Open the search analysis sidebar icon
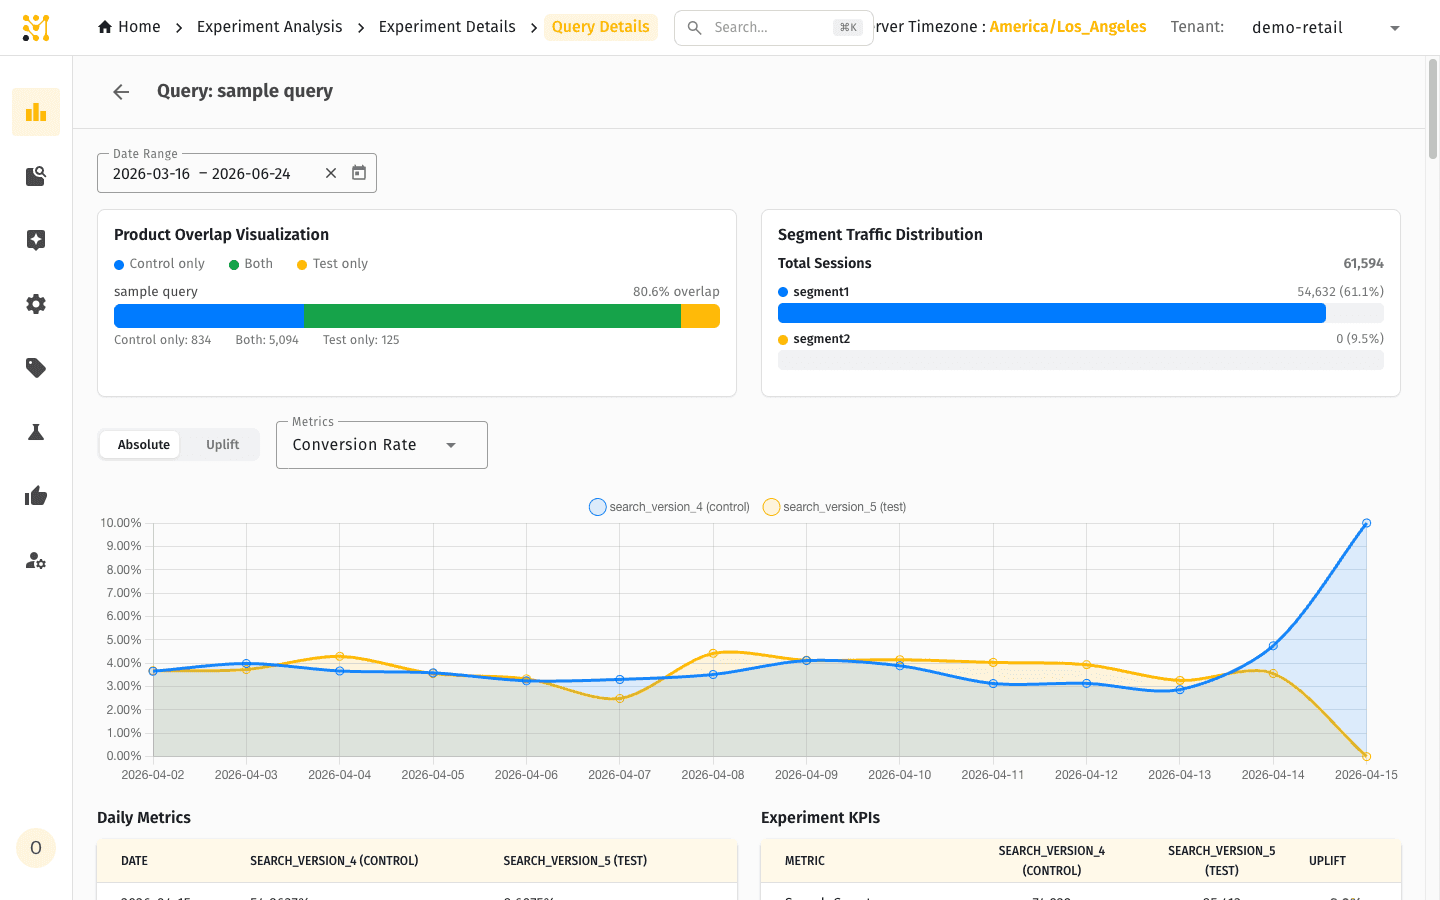This screenshot has width=1440, height=900. pos(36,176)
